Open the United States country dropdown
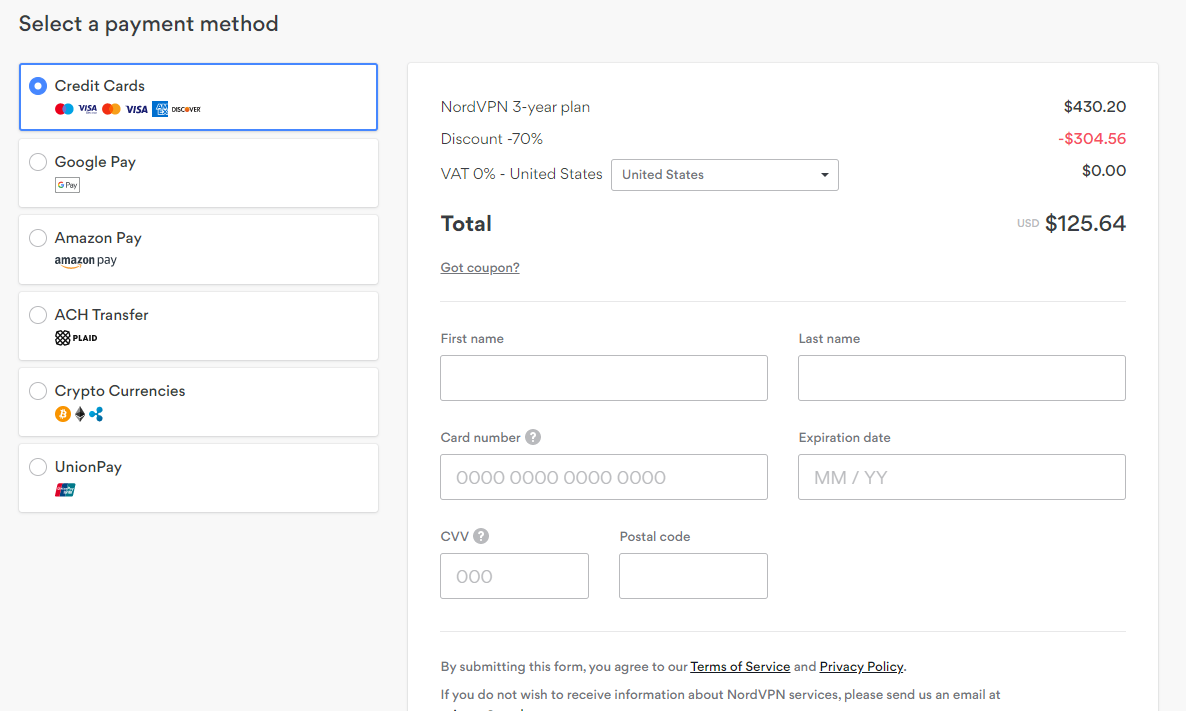Image resolution: width=1186 pixels, height=711 pixels. click(725, 175)
